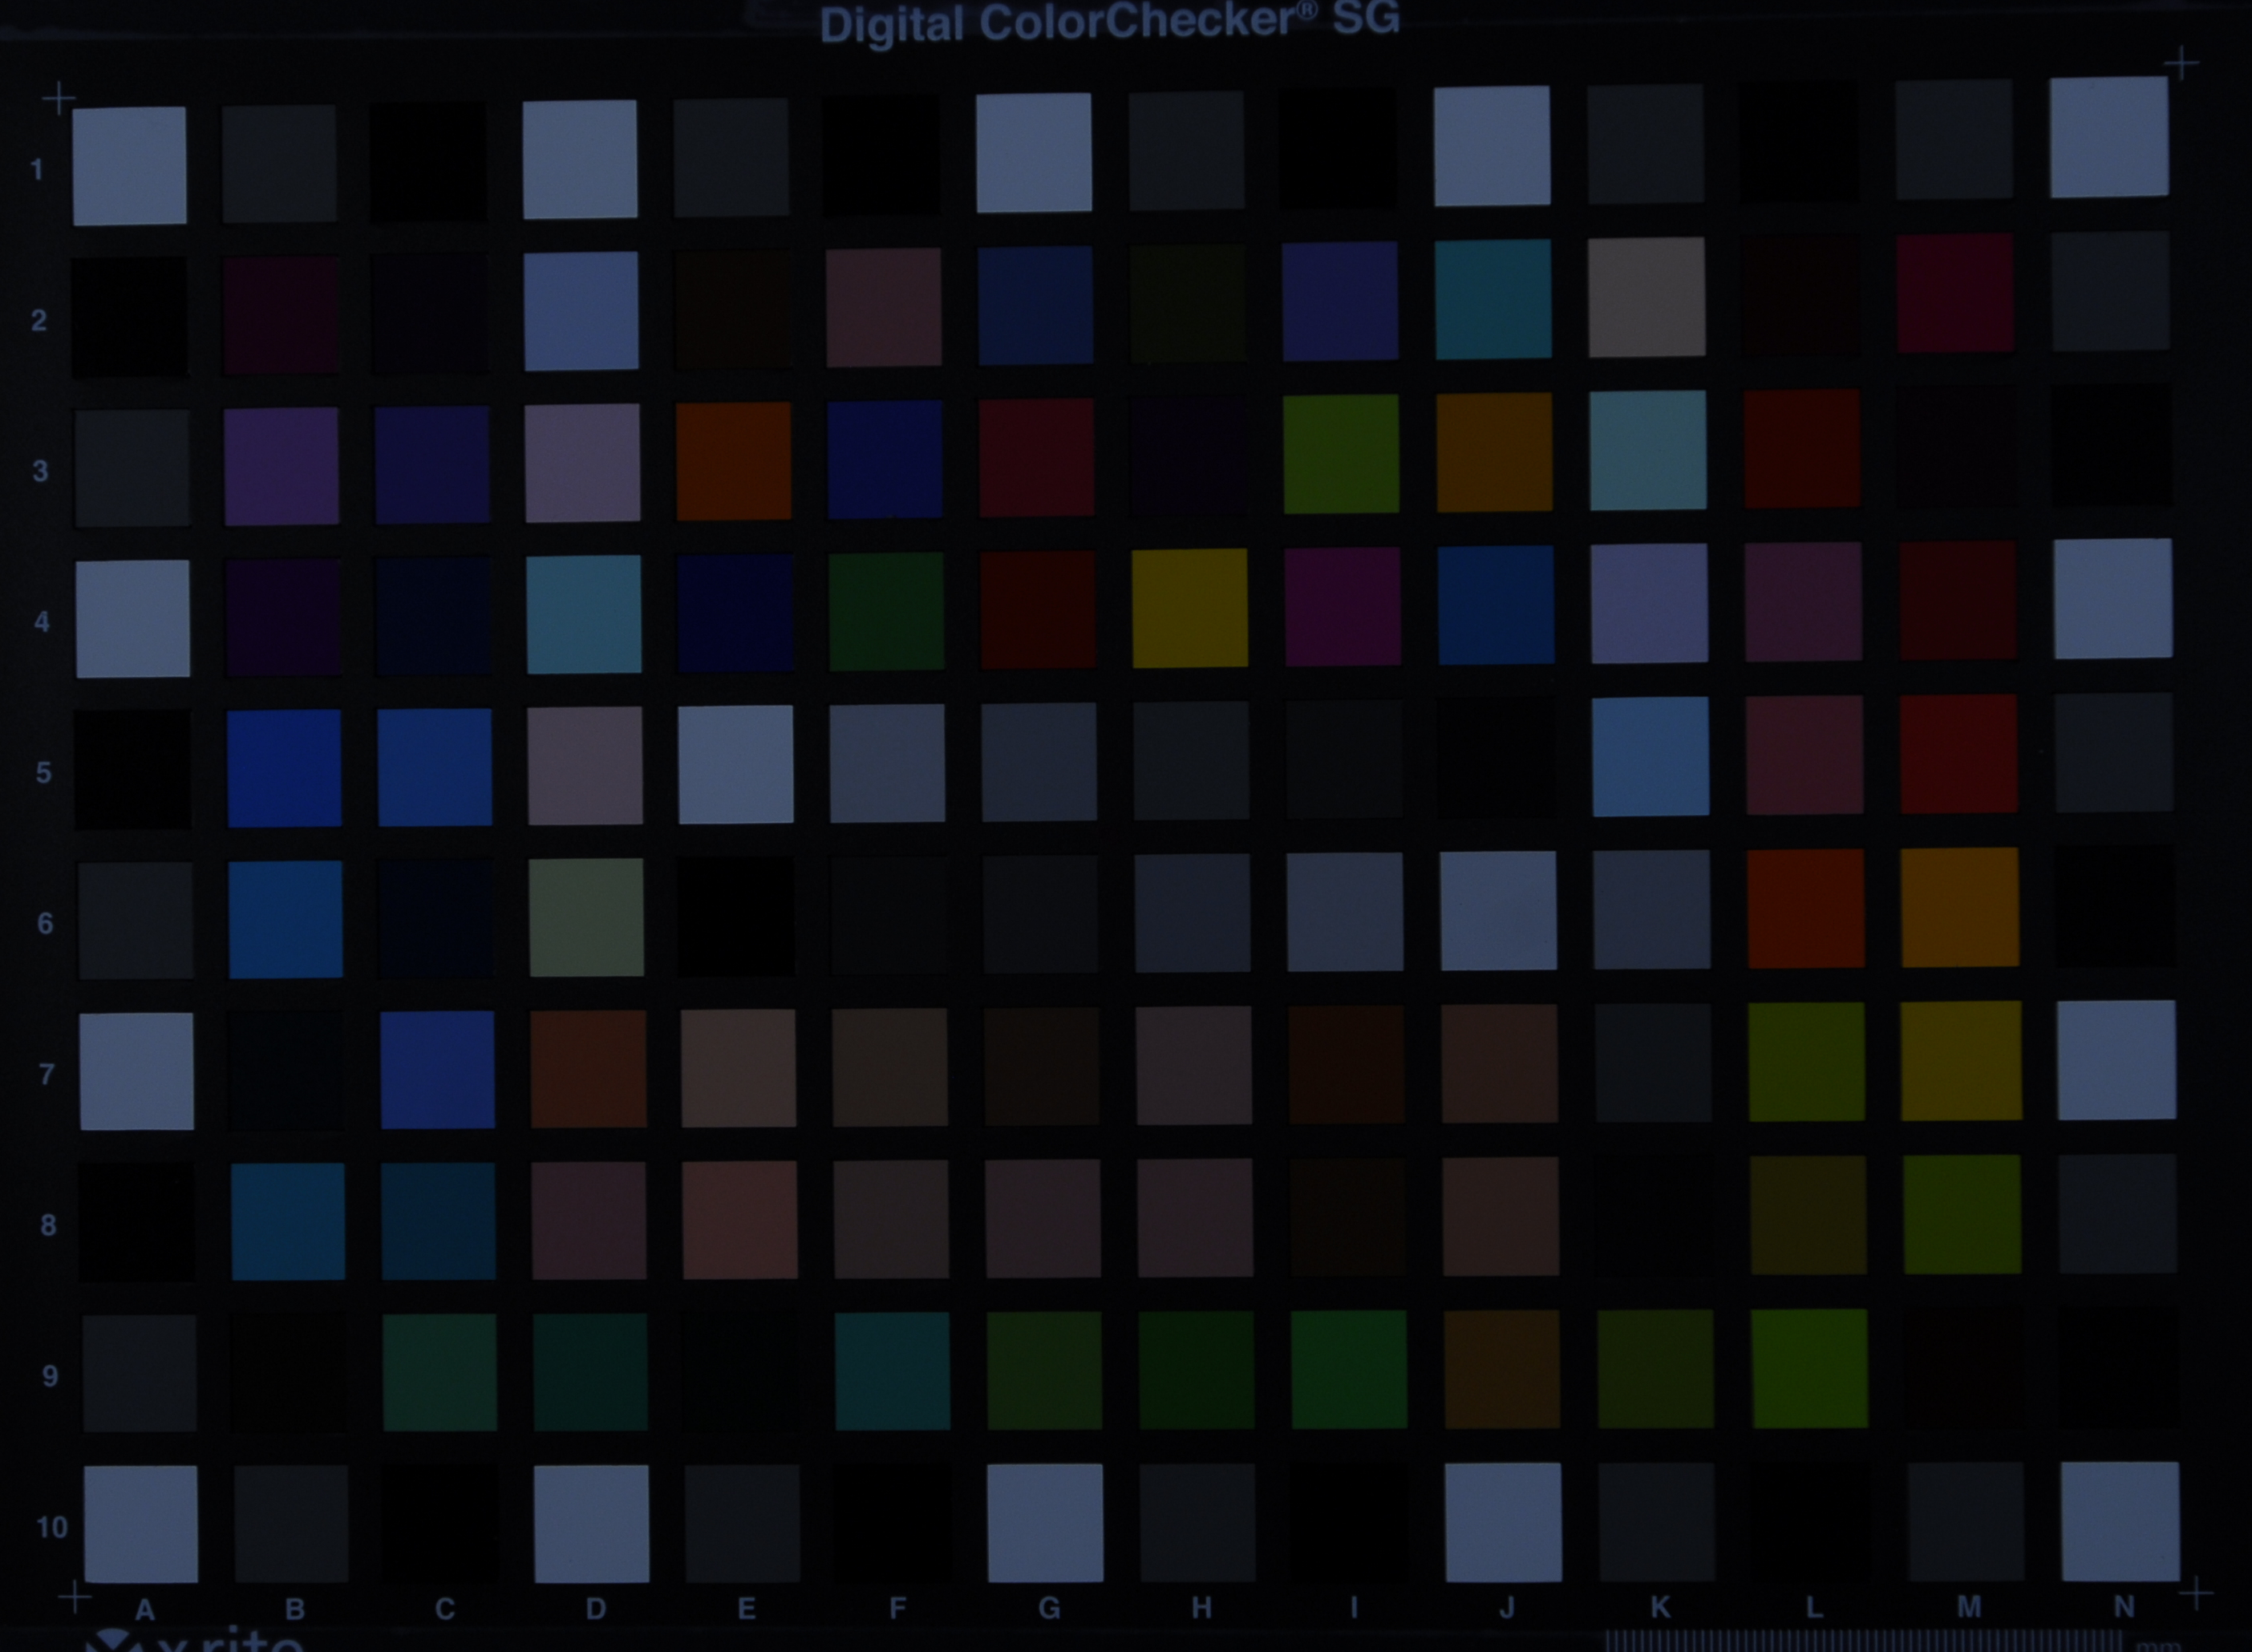
Task: Click the yellow patch in row 4
Action: 1189,608
